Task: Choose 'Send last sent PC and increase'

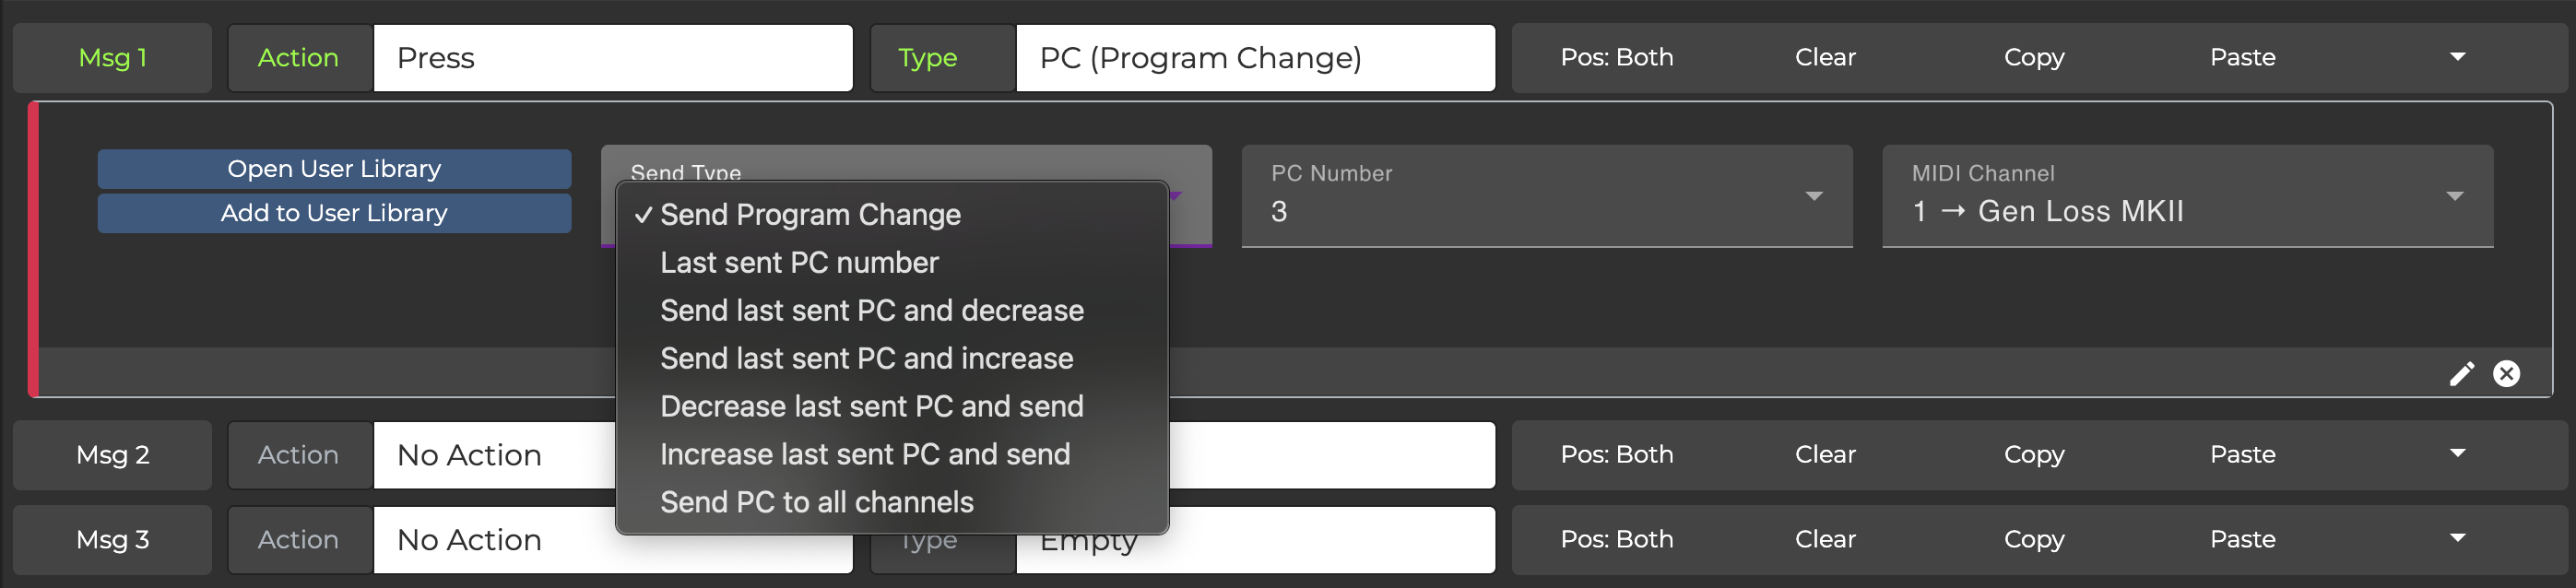Action: click(866, 359)
